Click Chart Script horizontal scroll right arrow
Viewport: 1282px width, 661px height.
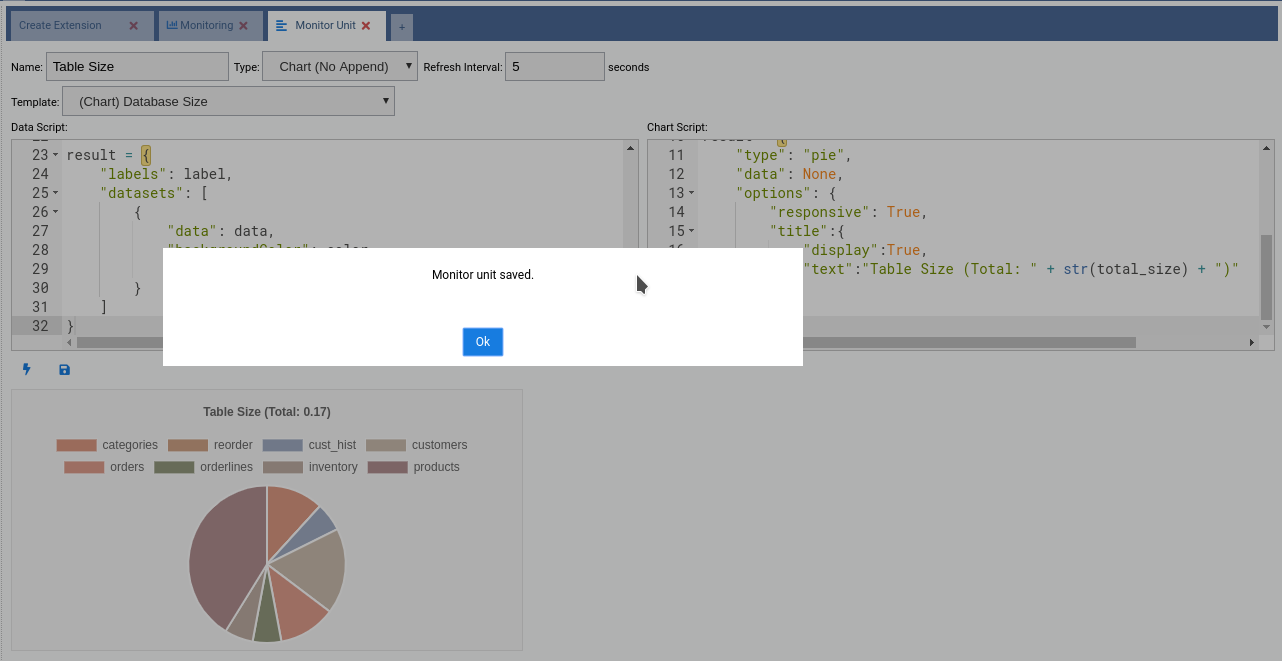(x=1251, y=342)
